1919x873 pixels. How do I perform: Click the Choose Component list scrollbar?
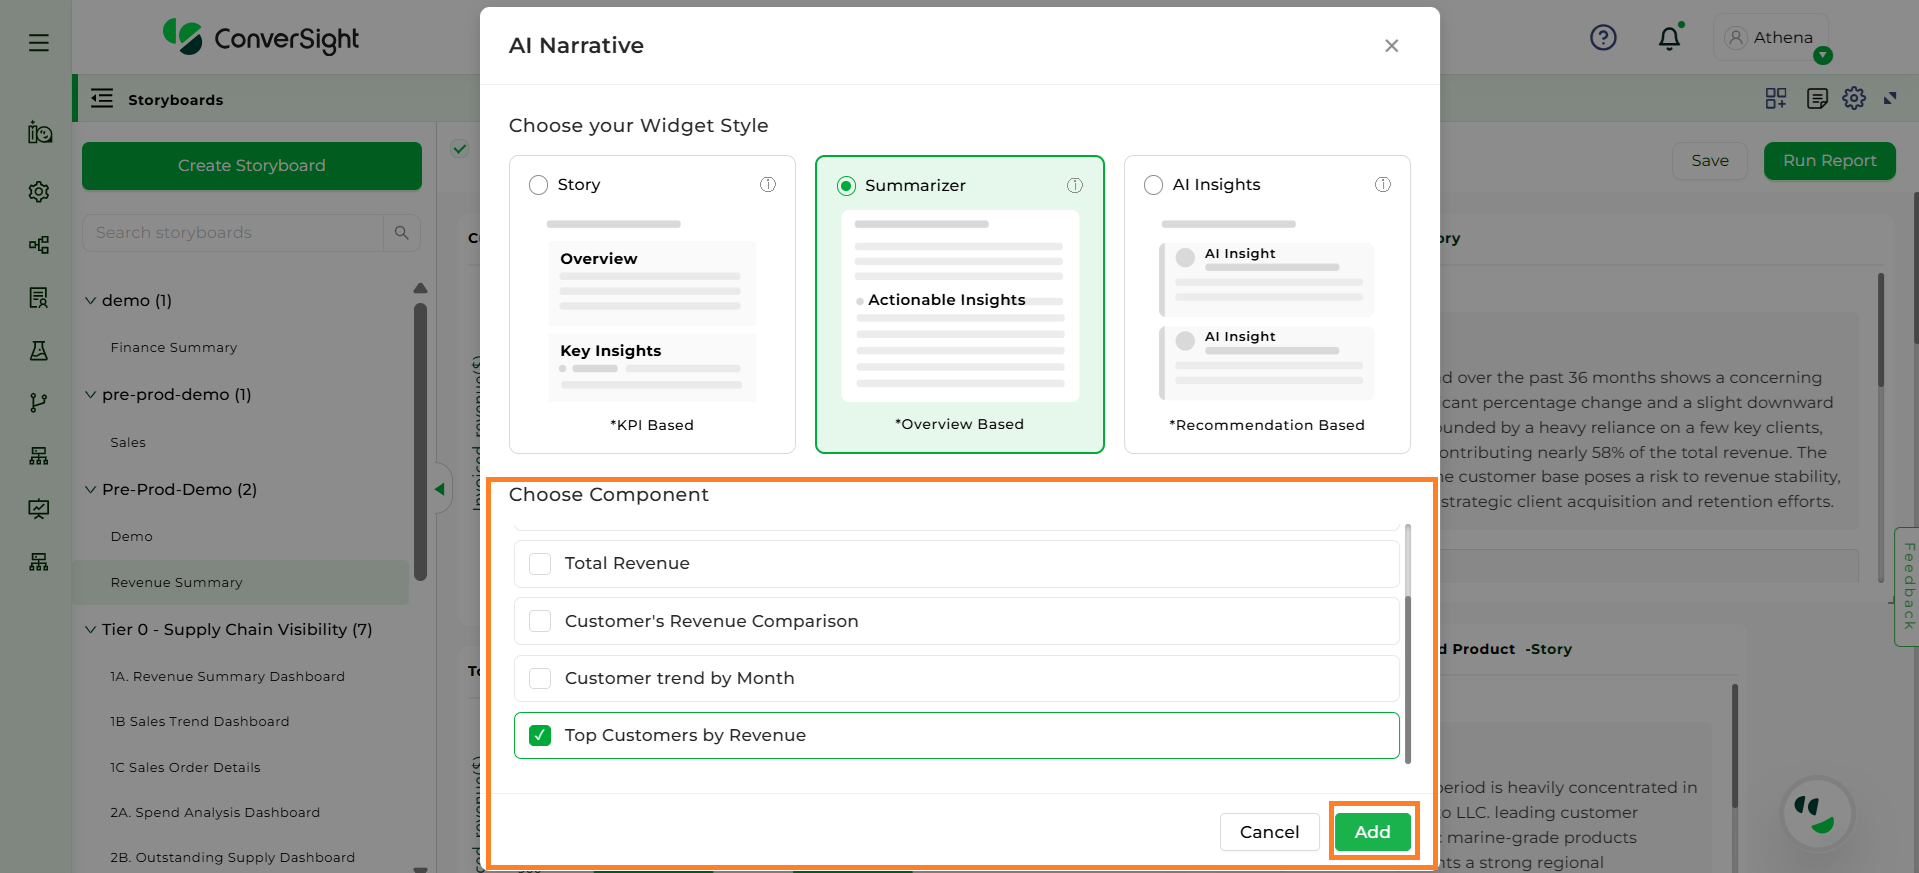1408,680
